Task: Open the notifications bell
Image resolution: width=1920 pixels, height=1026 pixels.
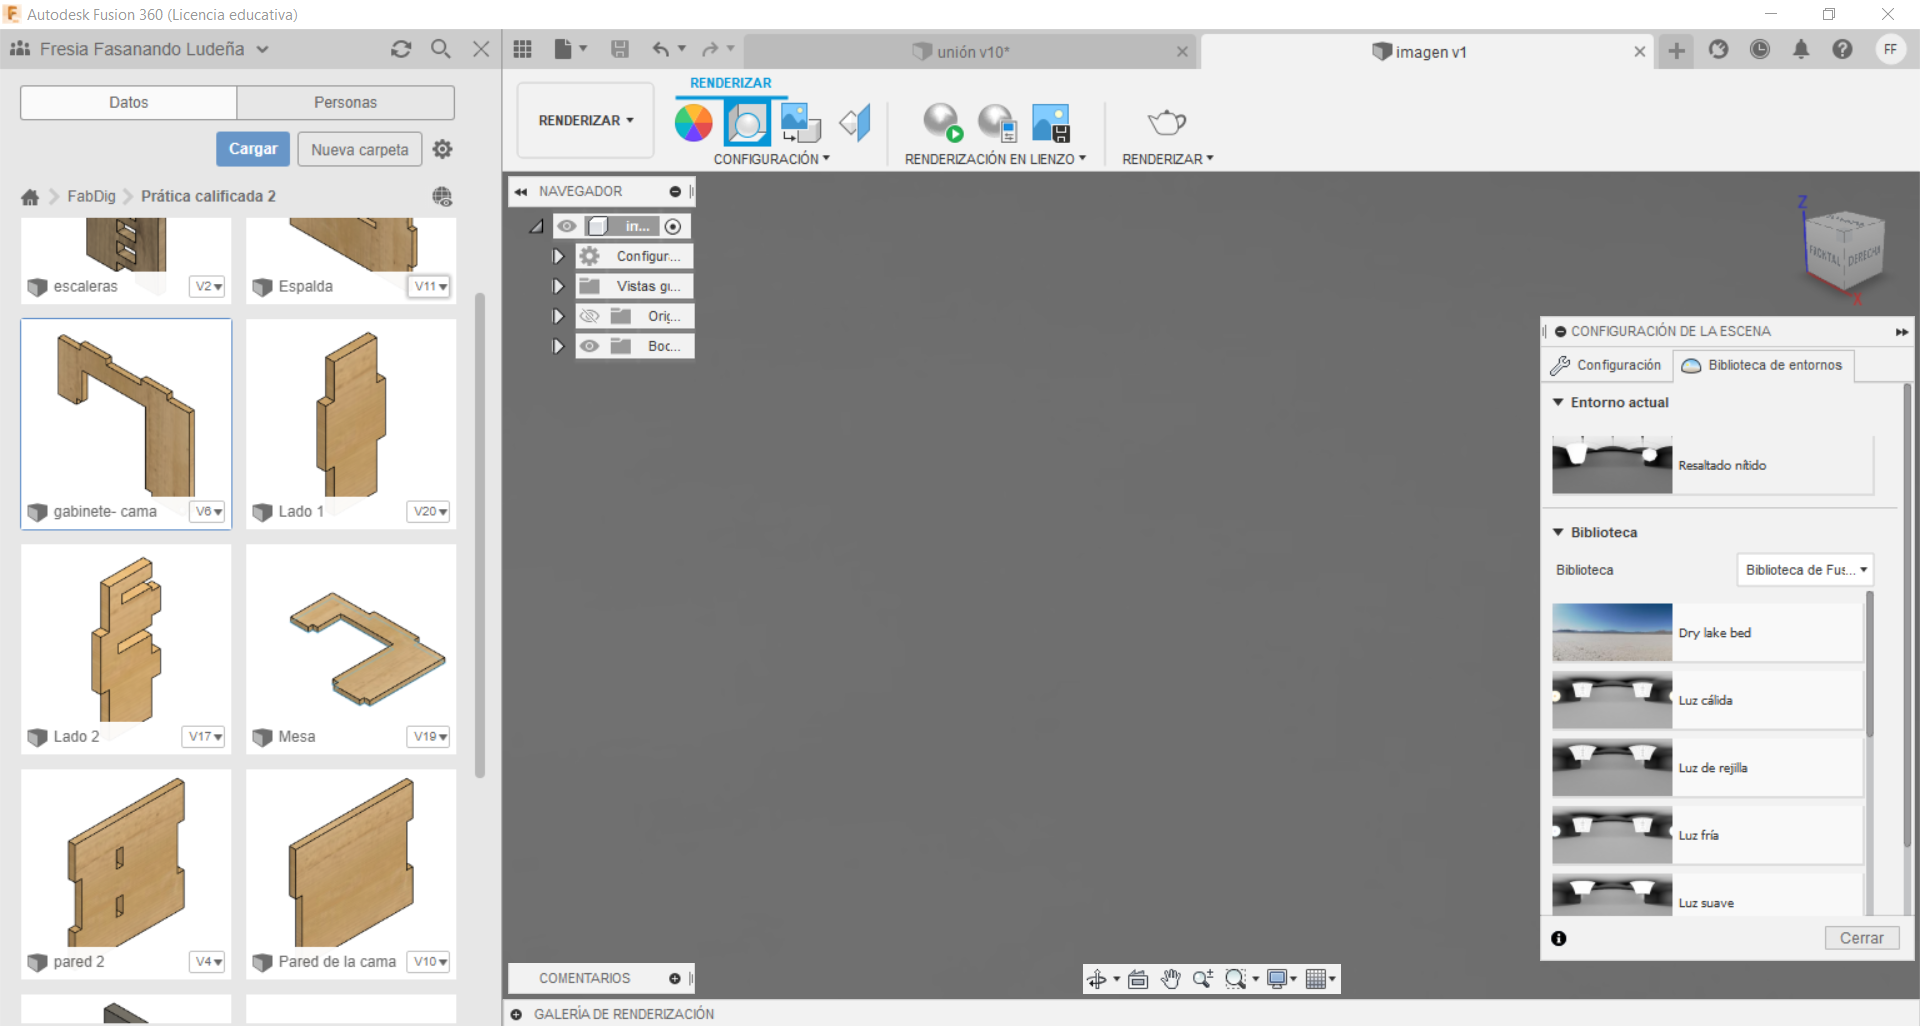Action: [1801, 49]
